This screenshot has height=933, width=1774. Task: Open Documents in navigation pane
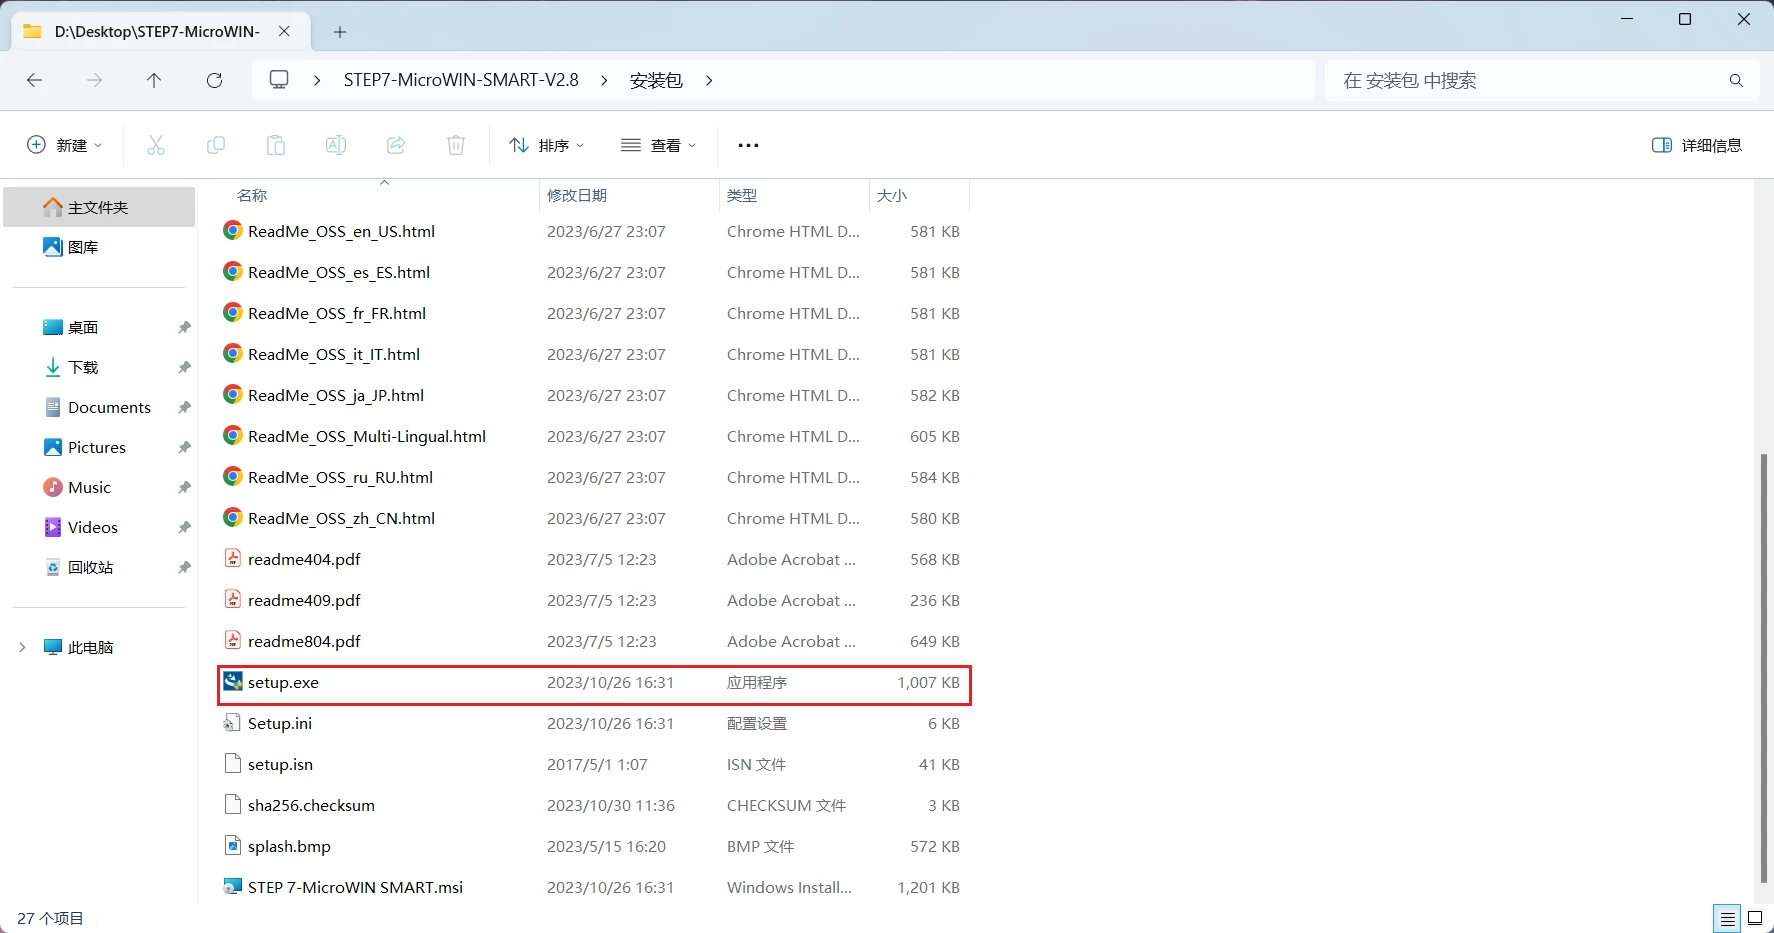(x=99, y=407)
